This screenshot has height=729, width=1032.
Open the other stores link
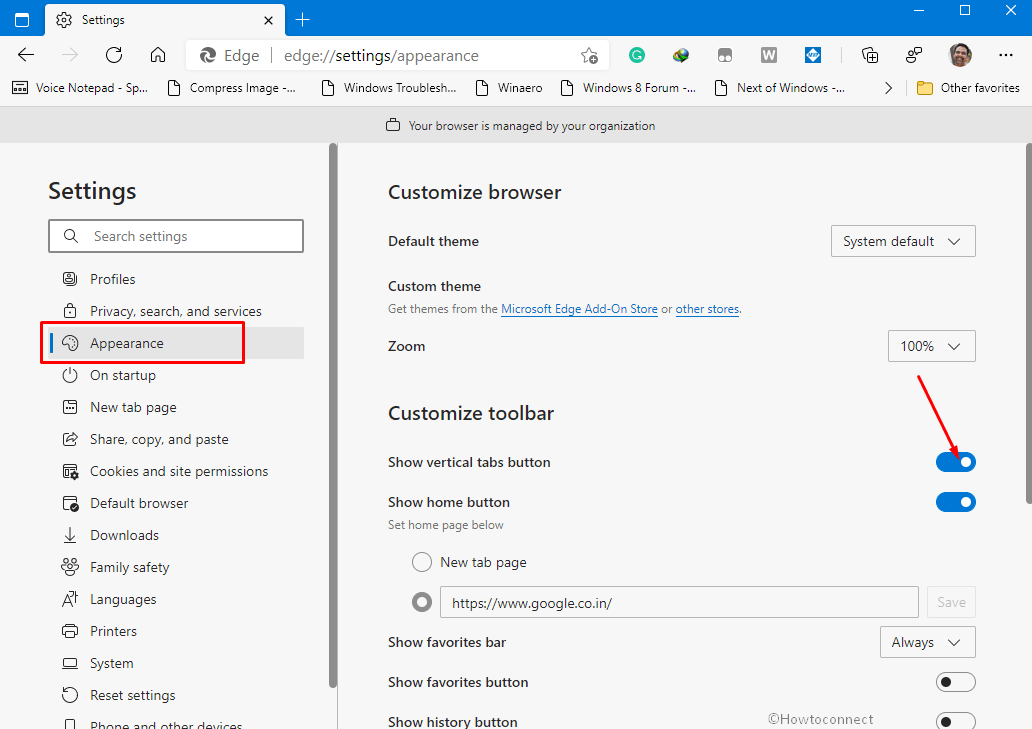coord(707,309)
